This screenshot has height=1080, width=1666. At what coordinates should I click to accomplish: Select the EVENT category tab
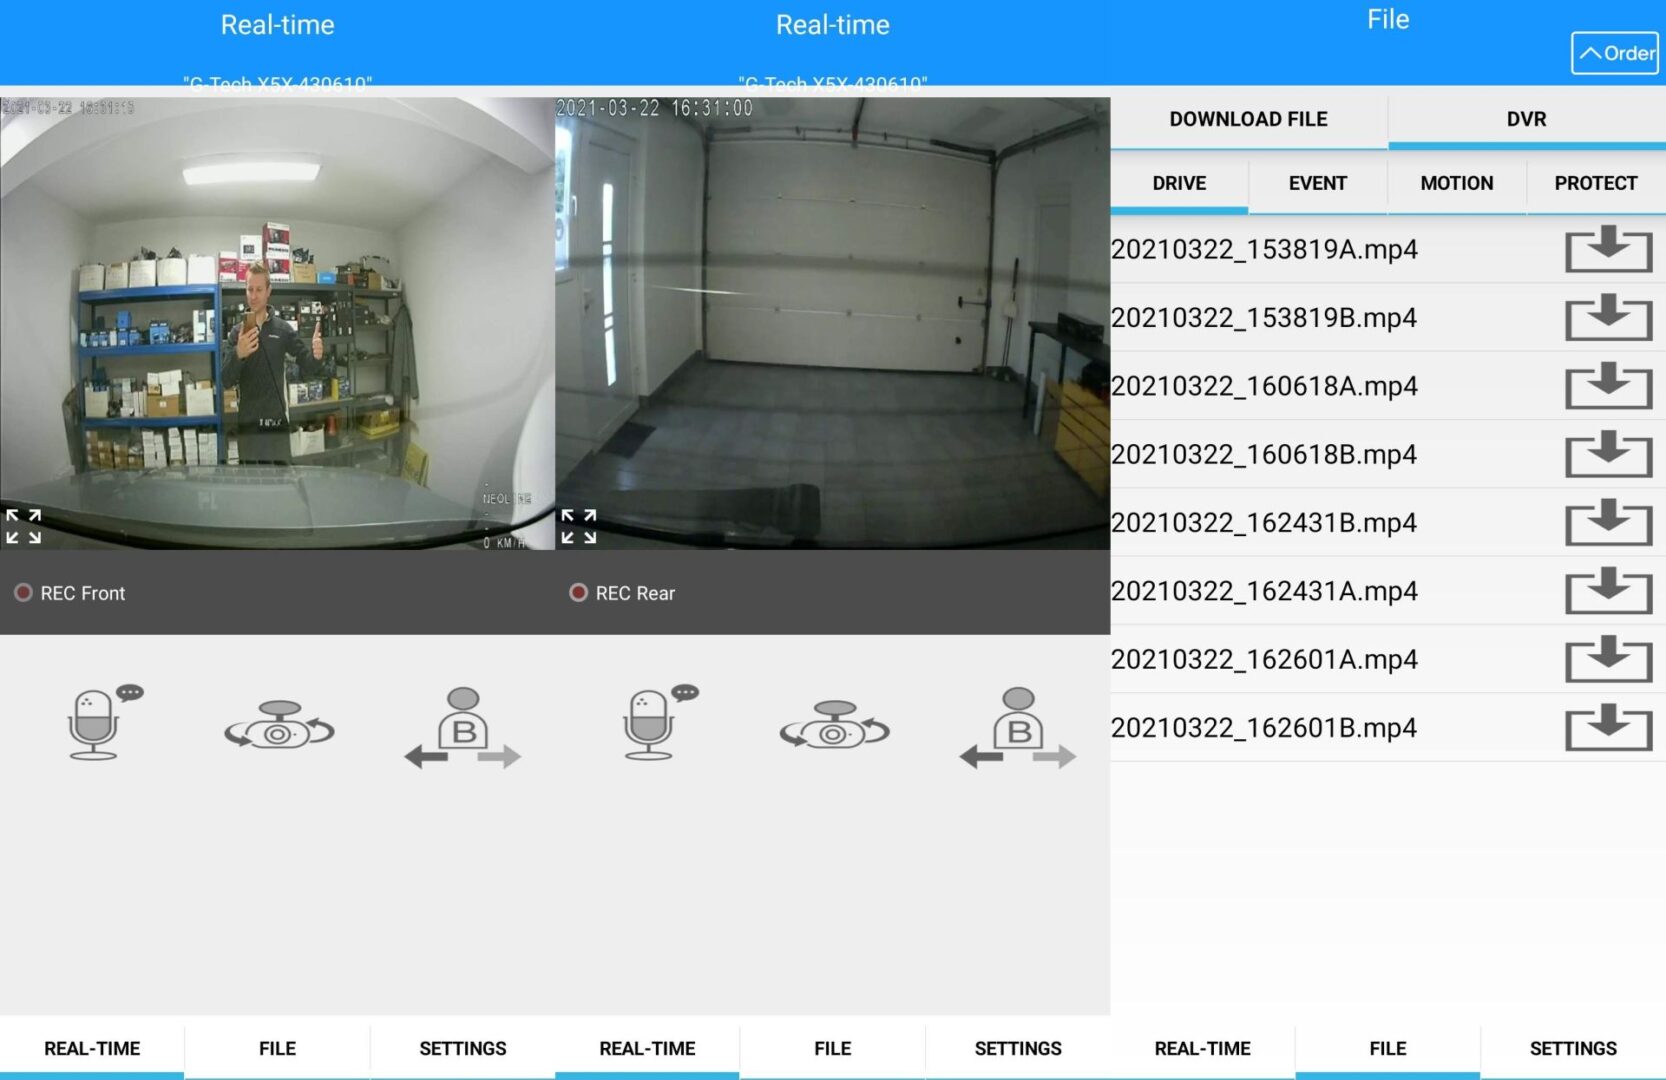click(1317, 183)
